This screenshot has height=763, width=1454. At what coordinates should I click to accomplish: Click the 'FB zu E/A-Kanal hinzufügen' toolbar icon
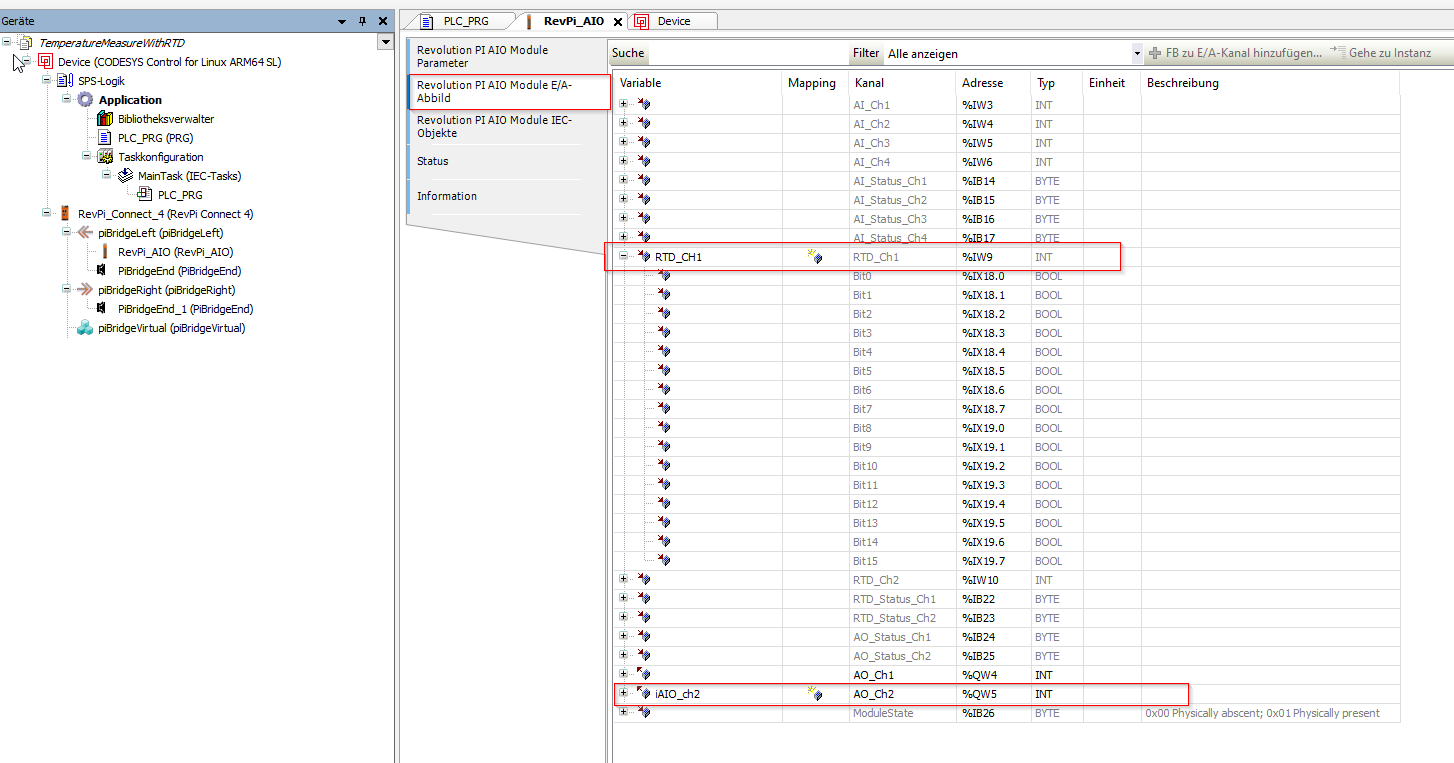(x=1156, y=52)
